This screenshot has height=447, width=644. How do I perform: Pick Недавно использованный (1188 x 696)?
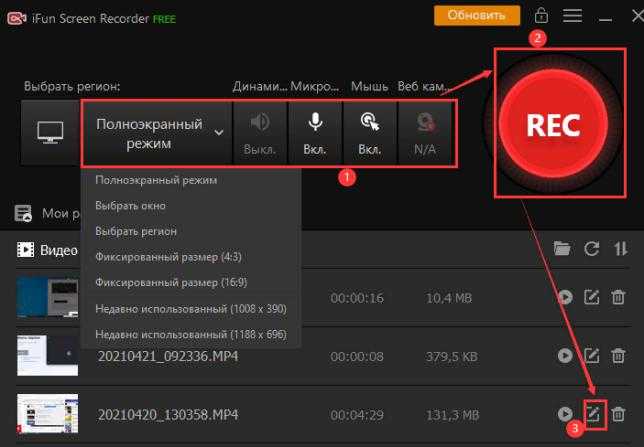(191, 334)
